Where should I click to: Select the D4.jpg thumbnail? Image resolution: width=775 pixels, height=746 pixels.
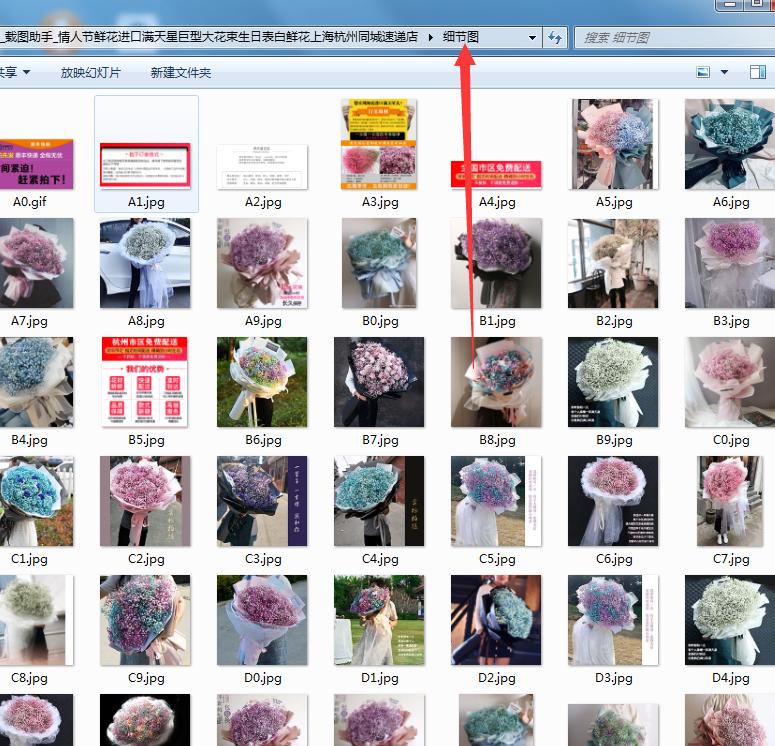click(x=730, y=620)
